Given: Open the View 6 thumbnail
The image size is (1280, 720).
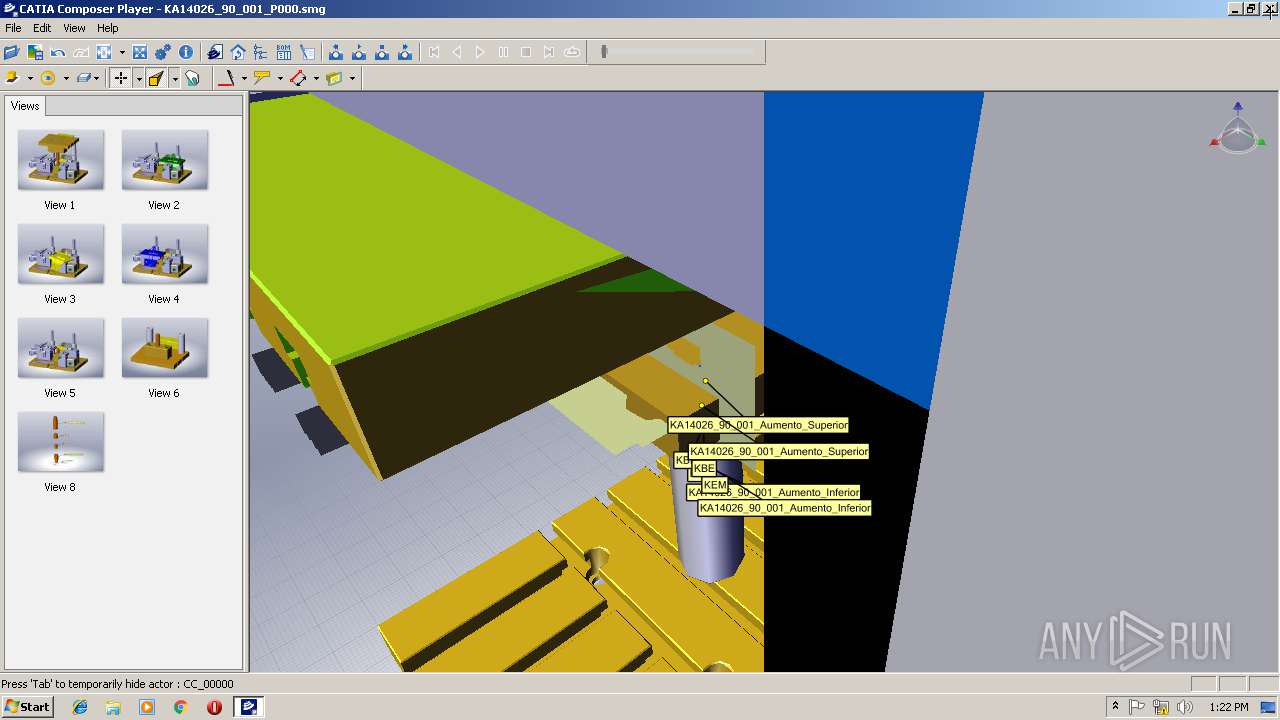Looking at the screenshot, I should point(164,348).
